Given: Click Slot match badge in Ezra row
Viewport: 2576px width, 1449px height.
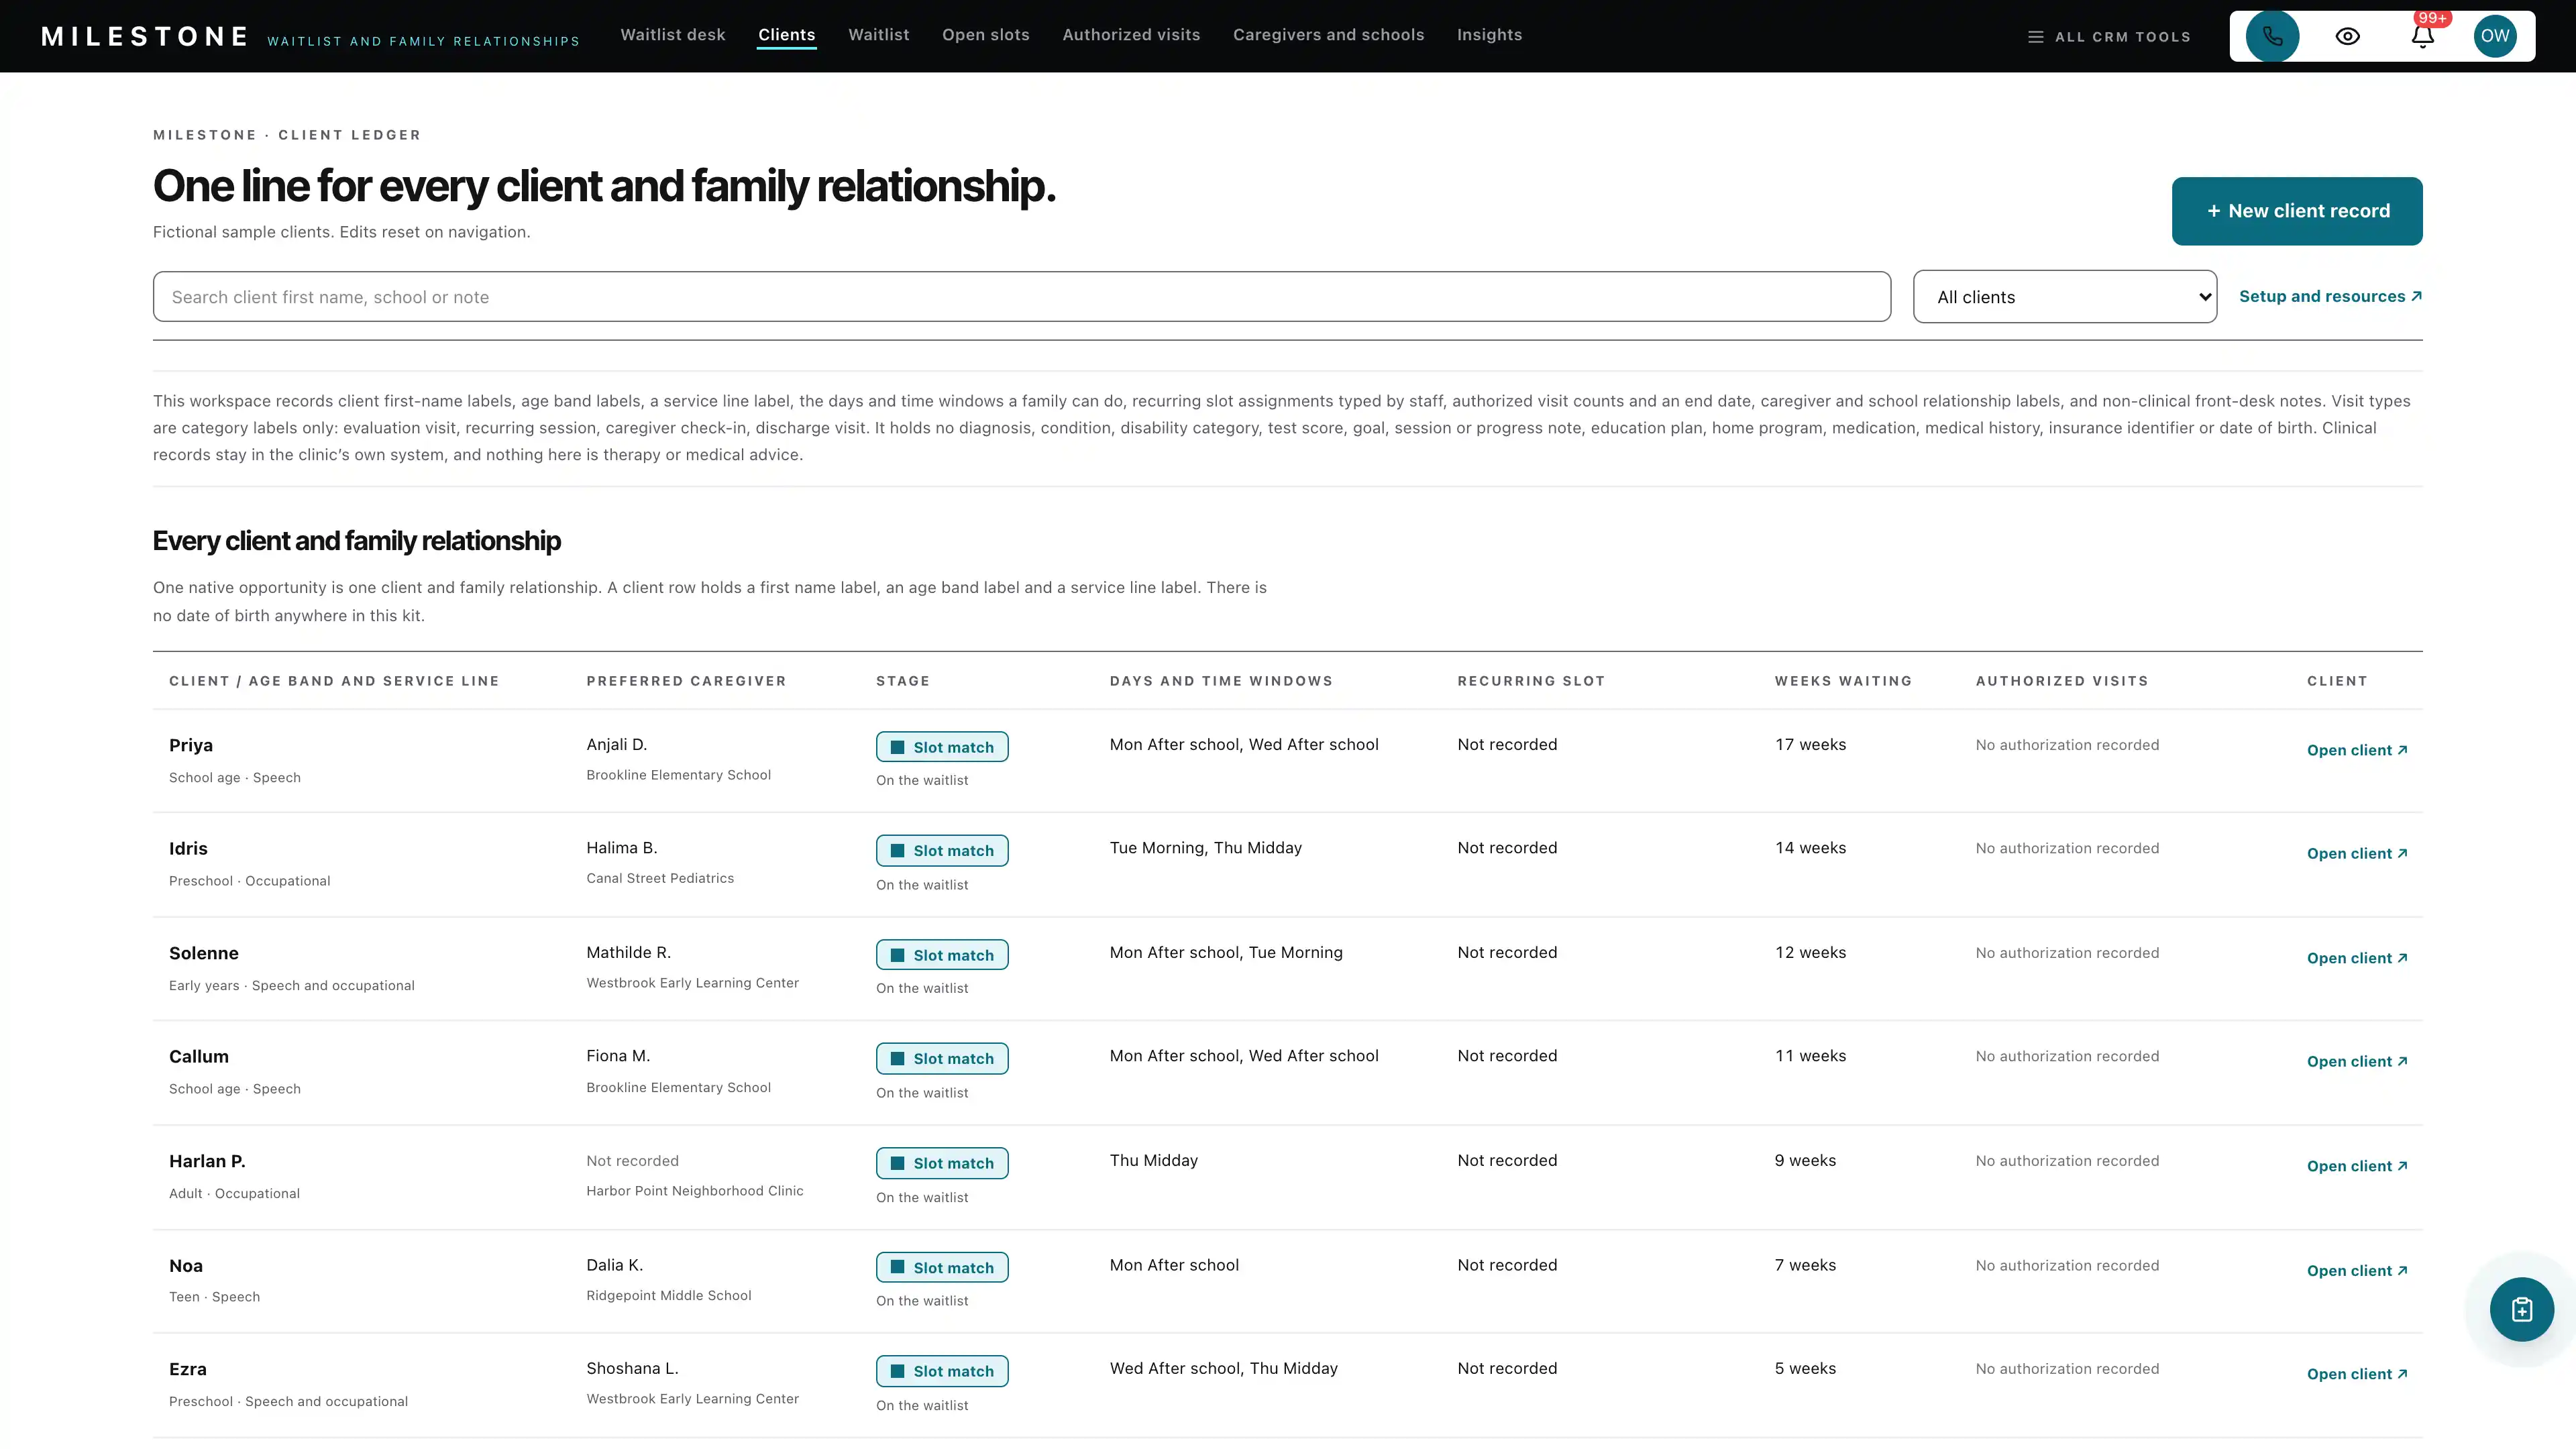Looking at the screenshot, I should tap(942, 1371).
